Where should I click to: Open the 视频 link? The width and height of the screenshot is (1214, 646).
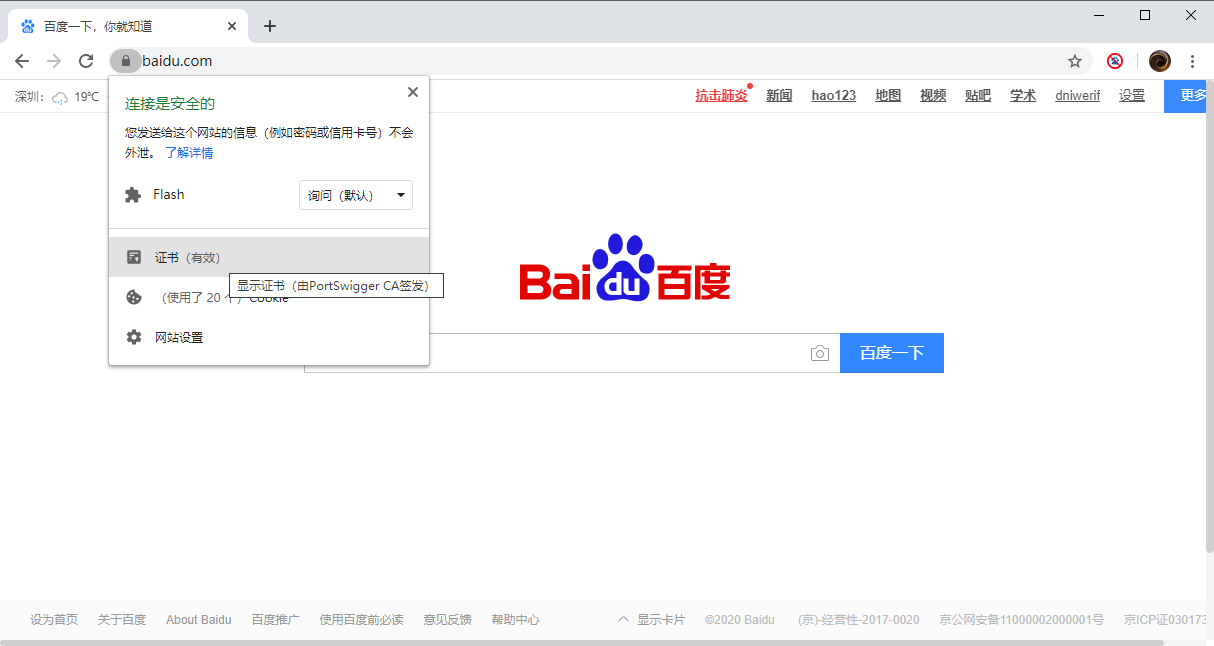click(x=933, y=96)
